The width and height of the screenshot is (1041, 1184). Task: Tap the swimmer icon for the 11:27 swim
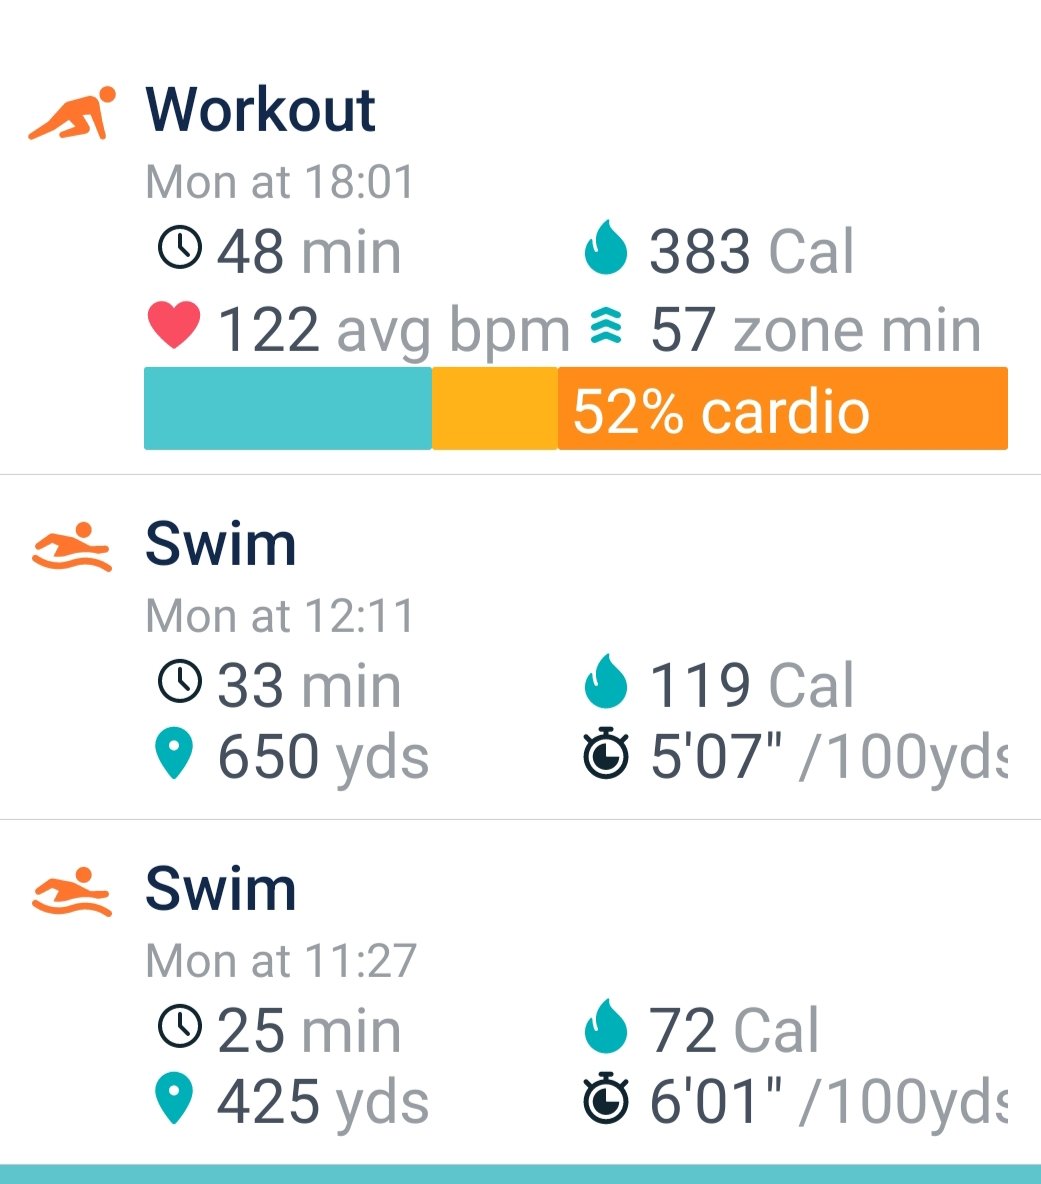tap(72, 891)
